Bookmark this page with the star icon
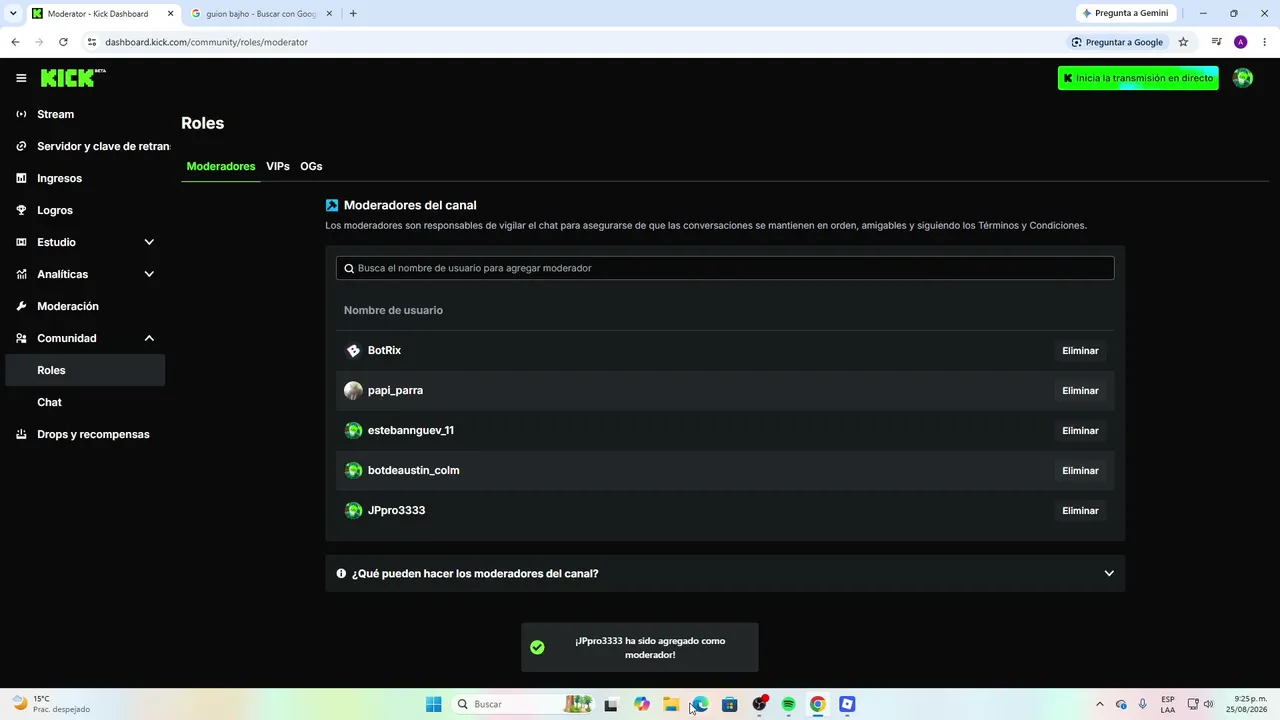The image size is (1280, 720). (x=1183, y=42)
